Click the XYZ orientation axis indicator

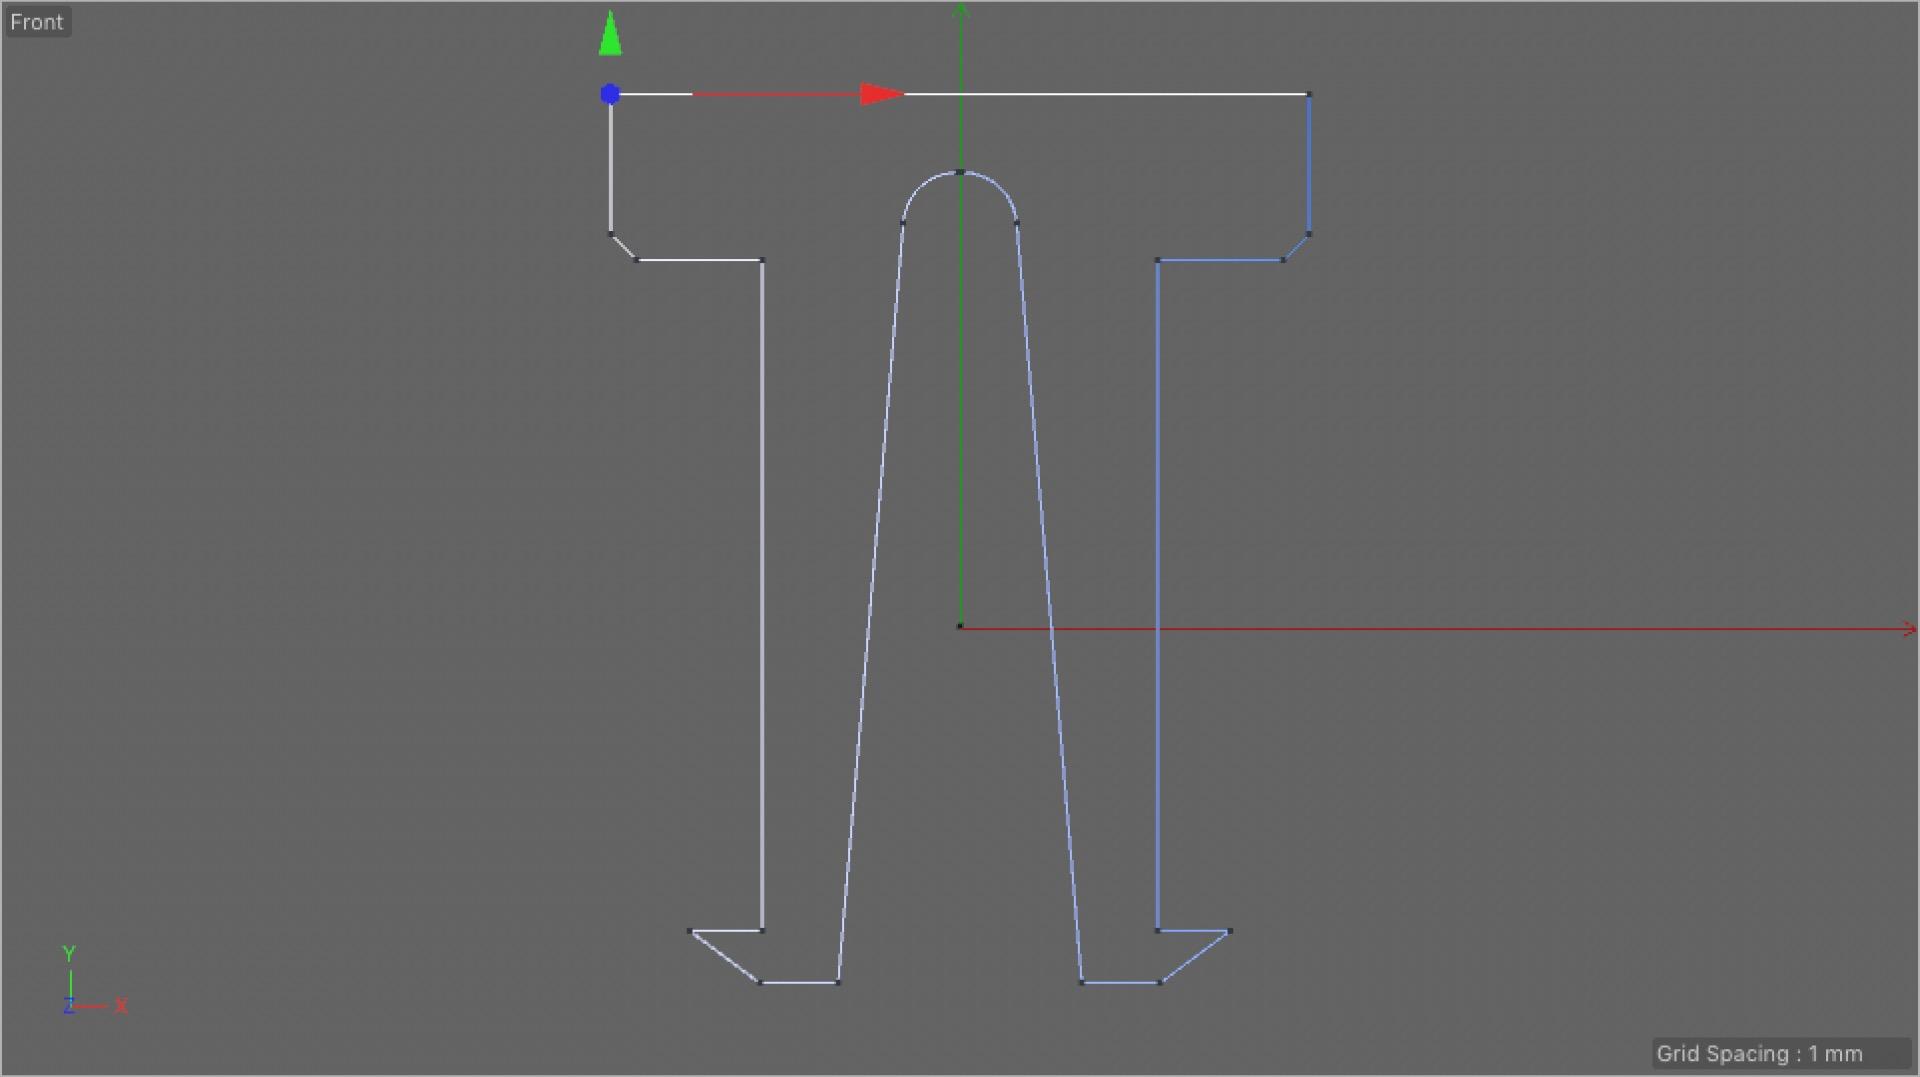pos(94,982)
